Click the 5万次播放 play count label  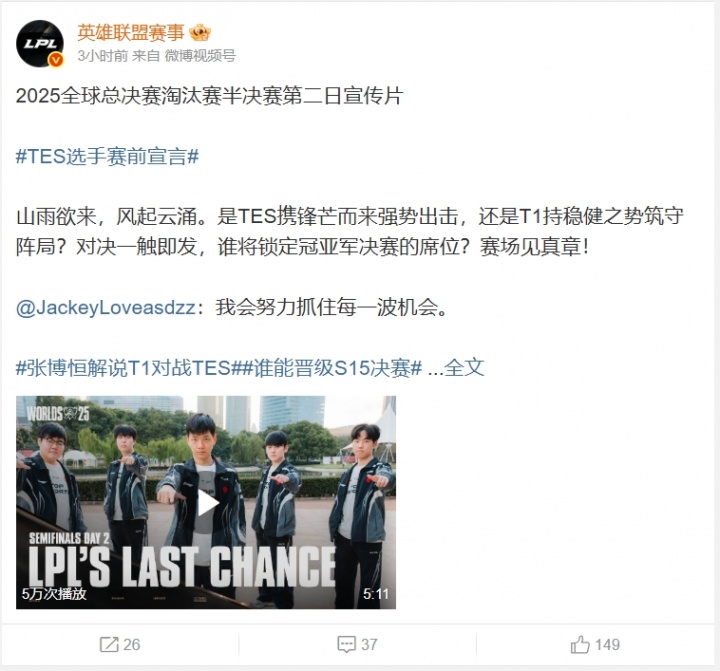coord(54,594)
